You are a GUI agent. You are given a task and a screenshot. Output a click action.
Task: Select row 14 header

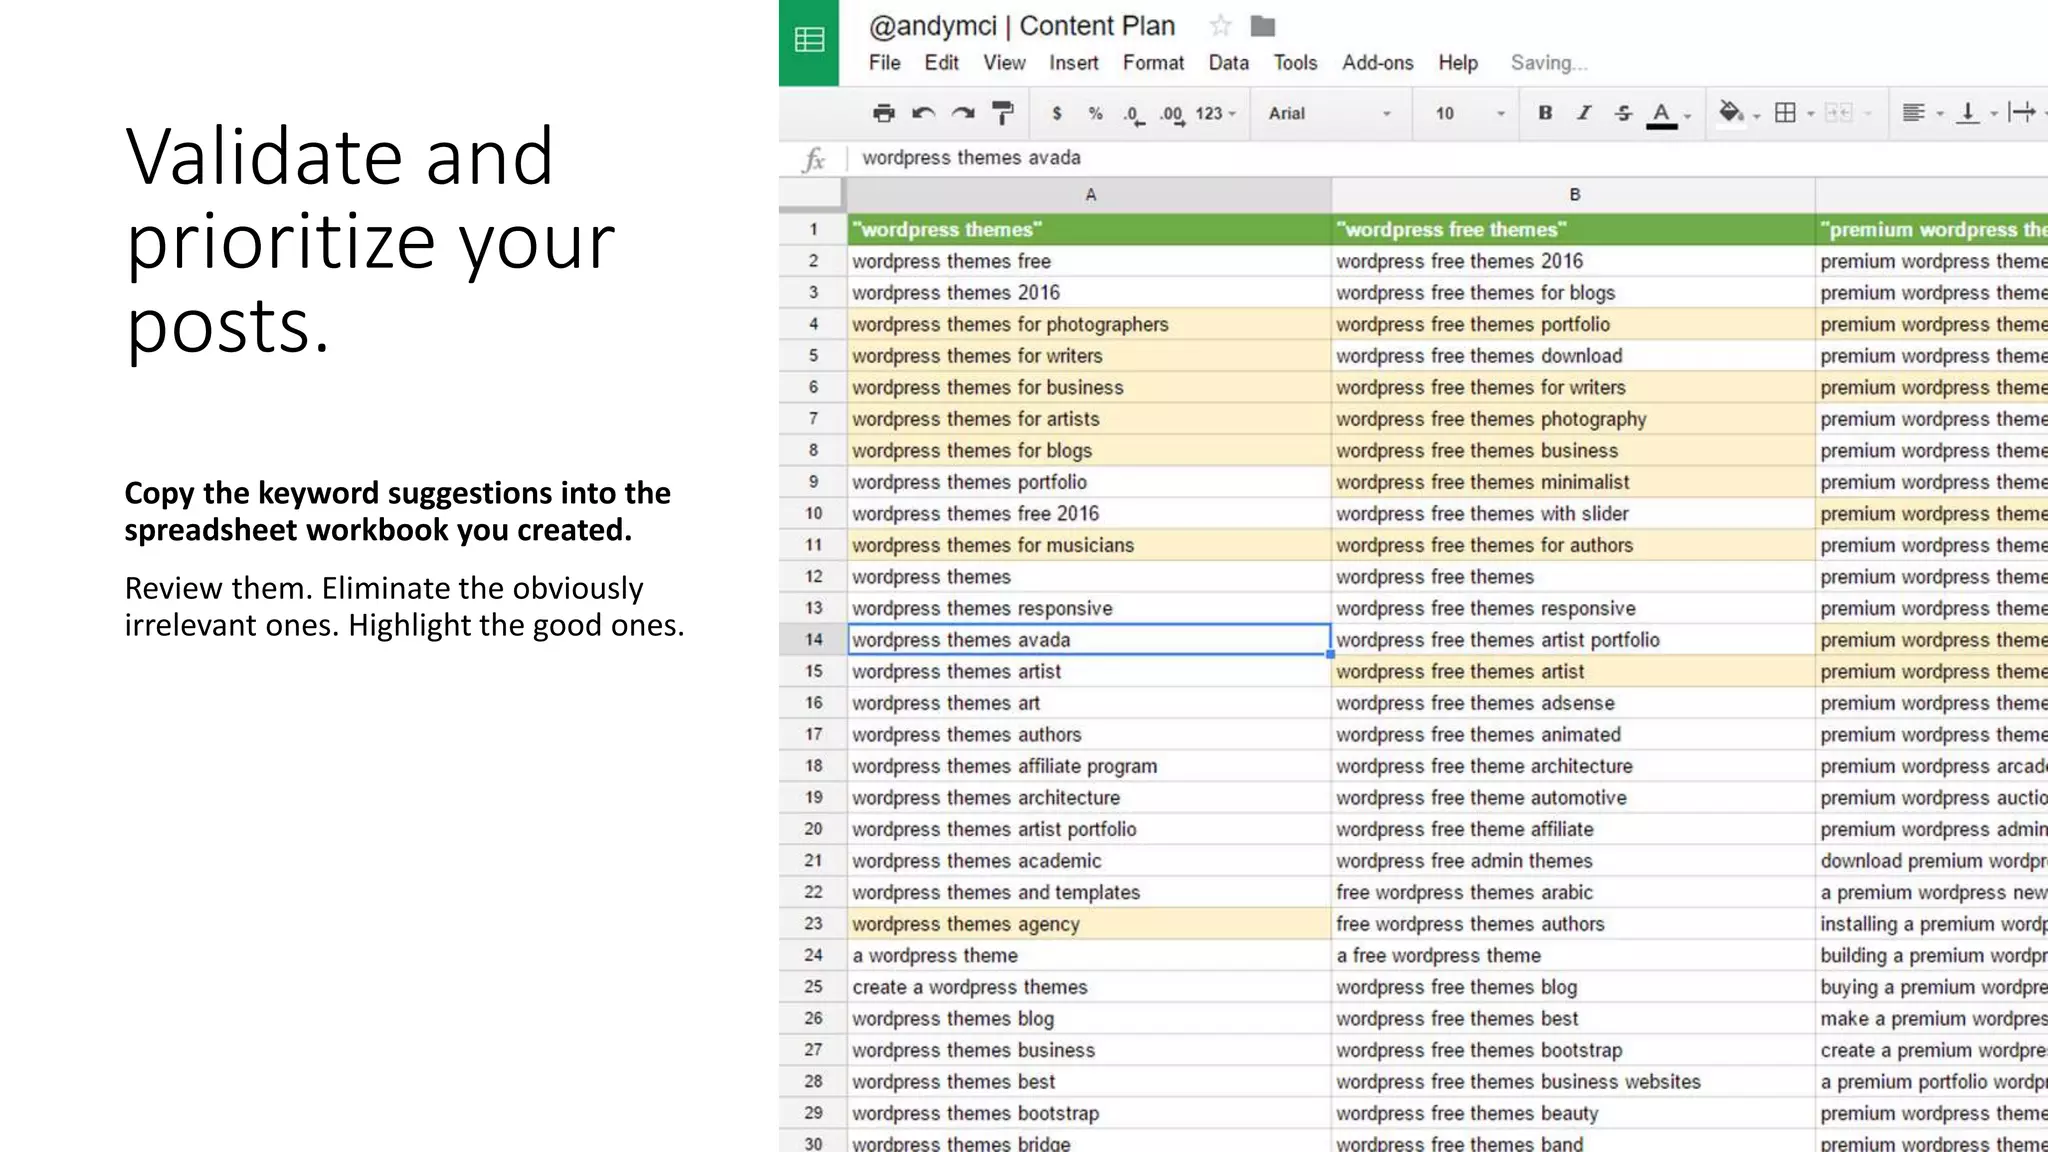pyautogui.click(x=813, y=640)
